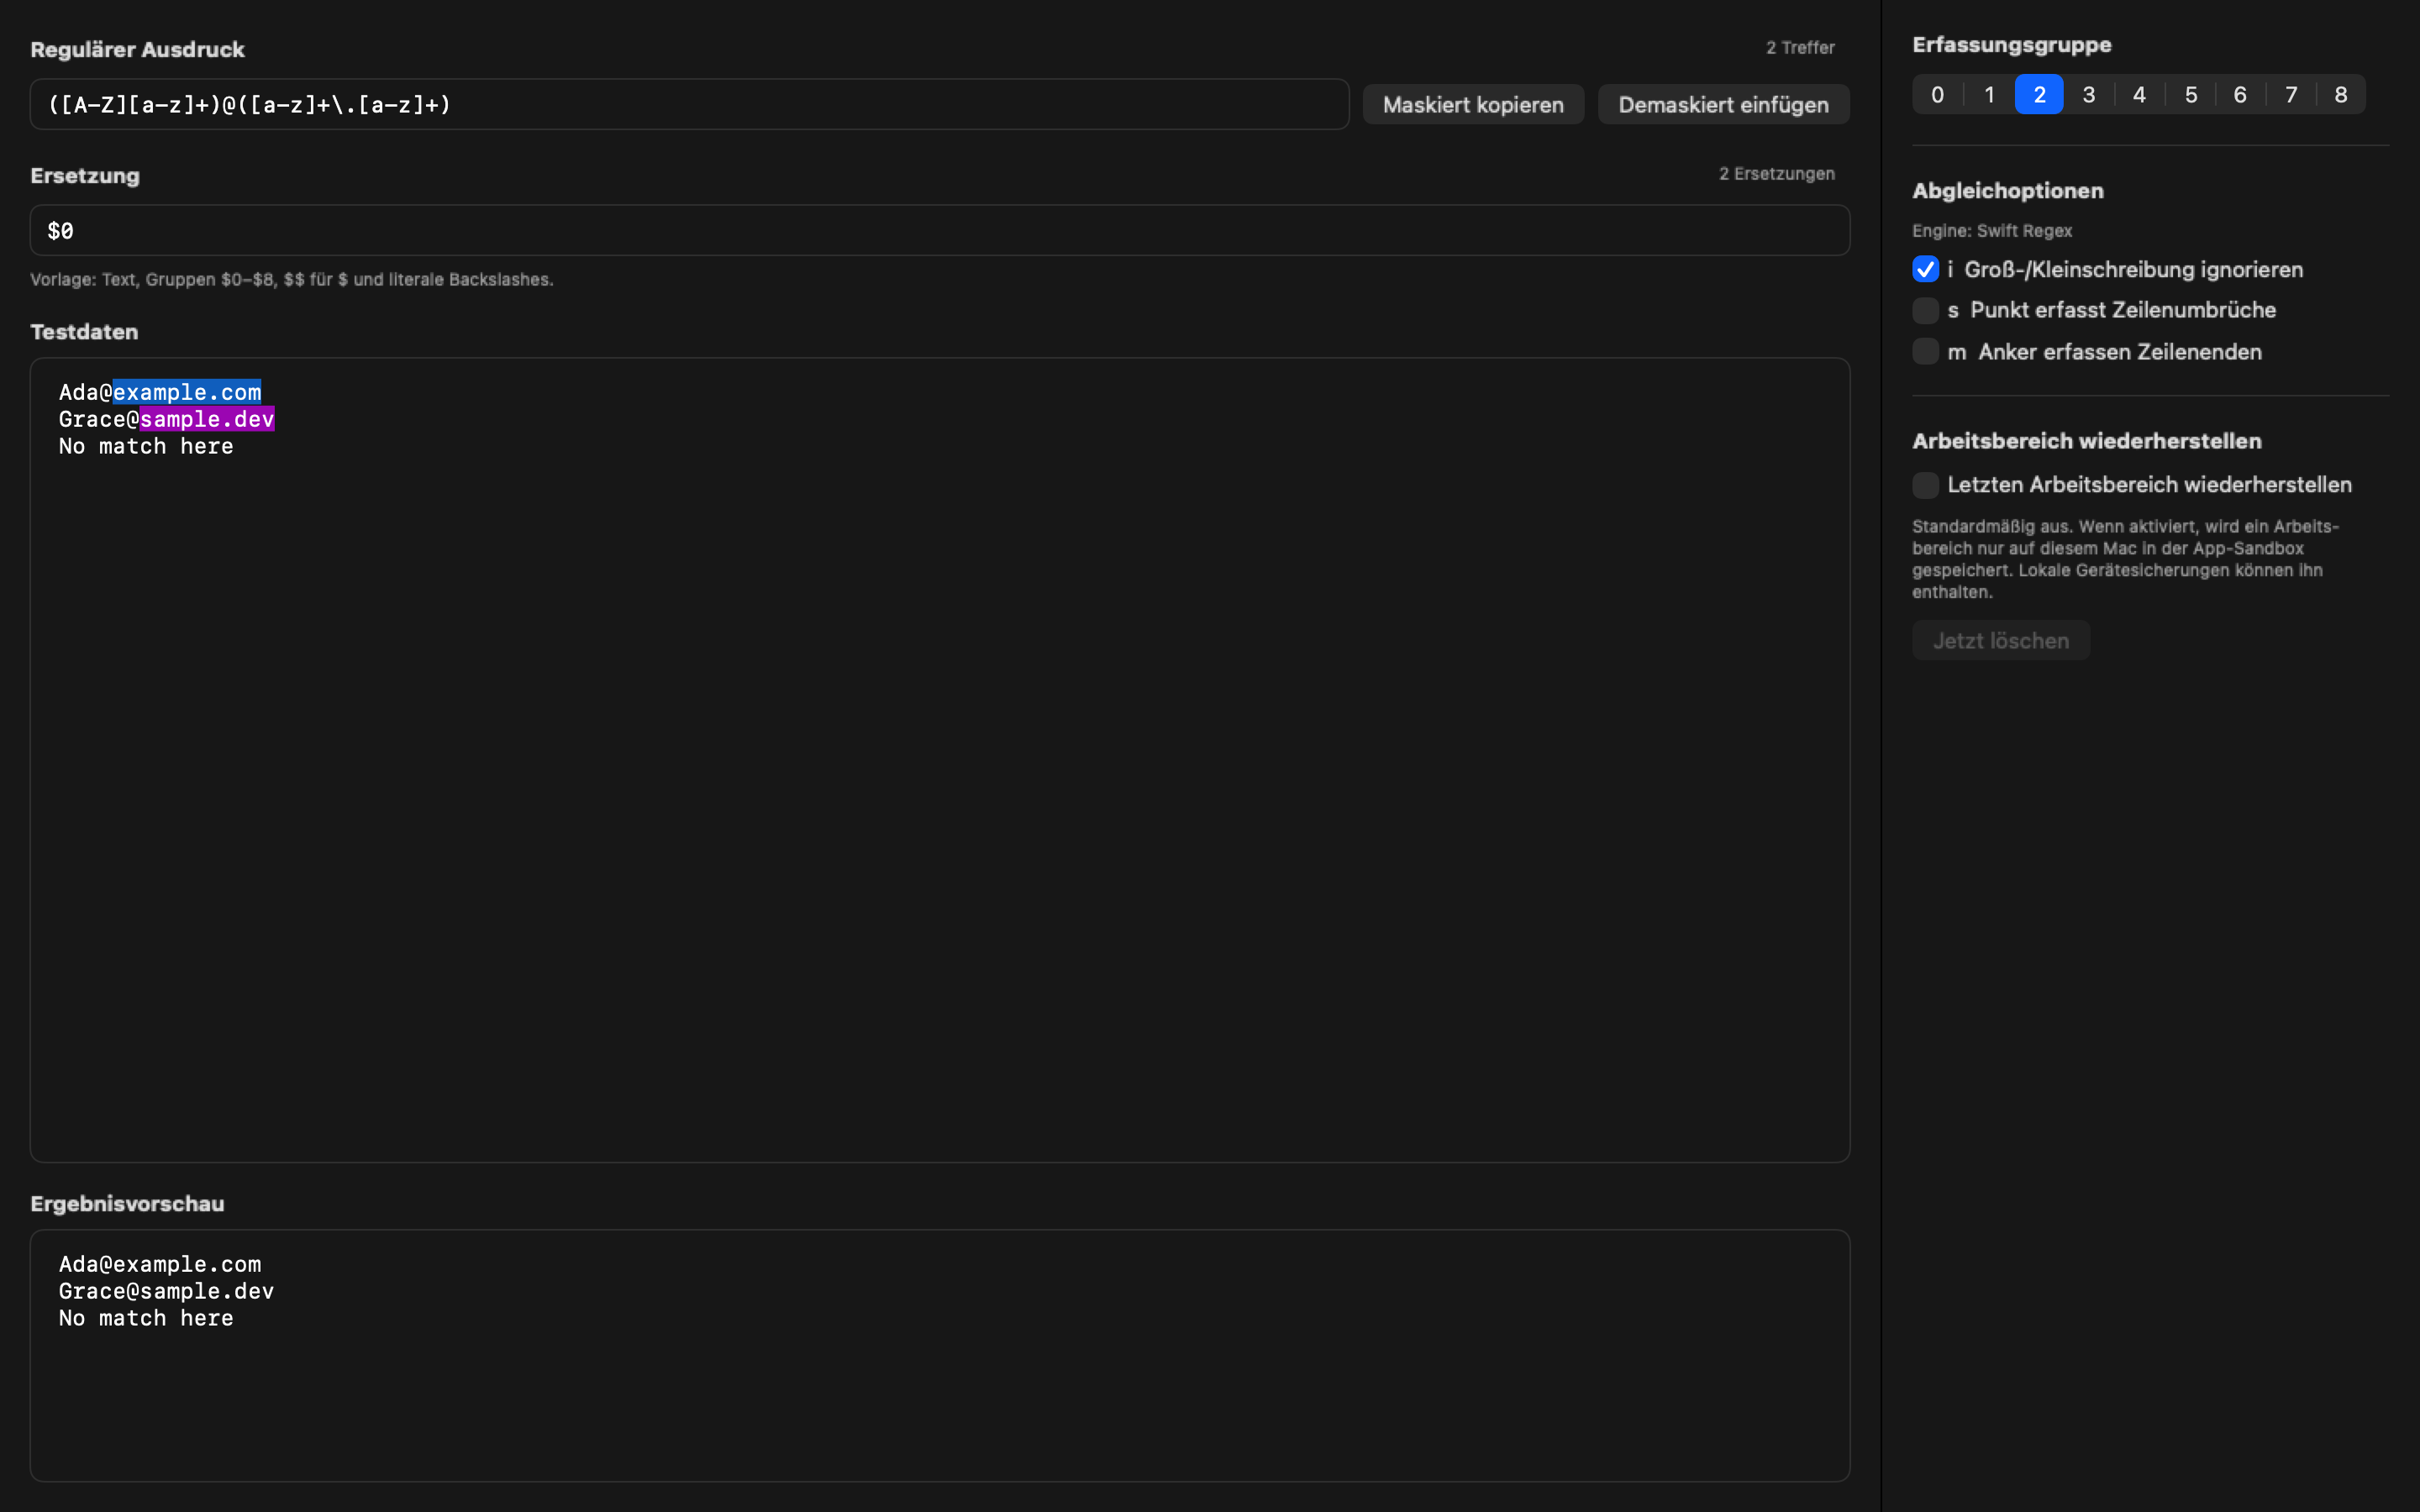Image resolution: width=2420 pixels, height=1512 pixels.
Task: Enable Punkt erfasst Zeilenumbrüche checkbox
Action: 1925,310
